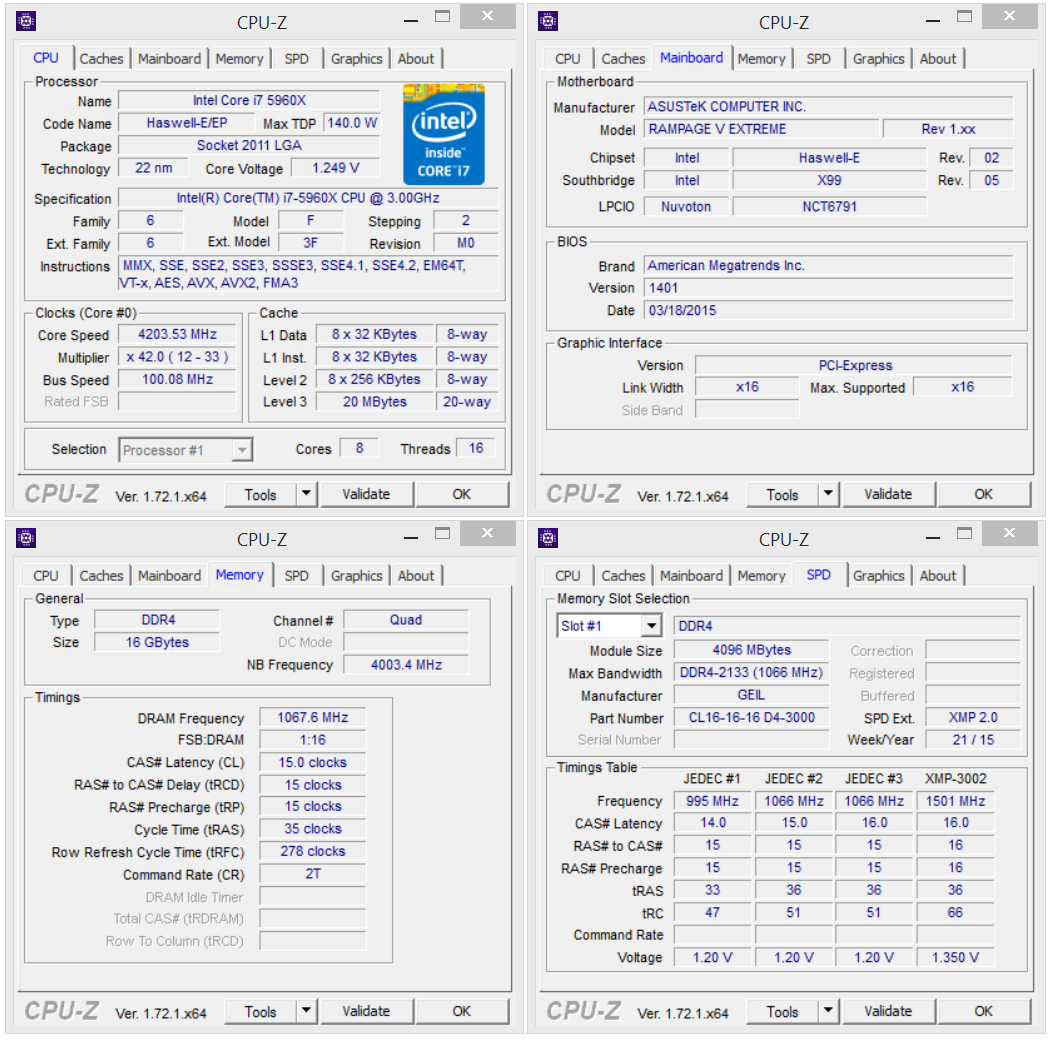Click graphic interface version PCI-Express
Screen dimensions: 1050x1041
point(854,366)
